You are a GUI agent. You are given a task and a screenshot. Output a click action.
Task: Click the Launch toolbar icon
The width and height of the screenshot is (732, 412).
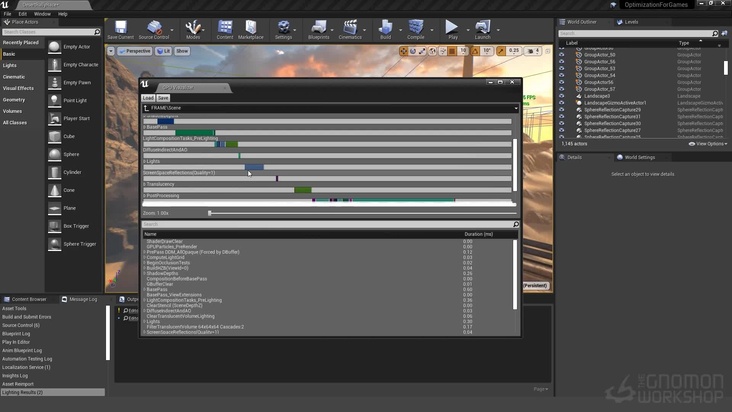click(482, 28)
